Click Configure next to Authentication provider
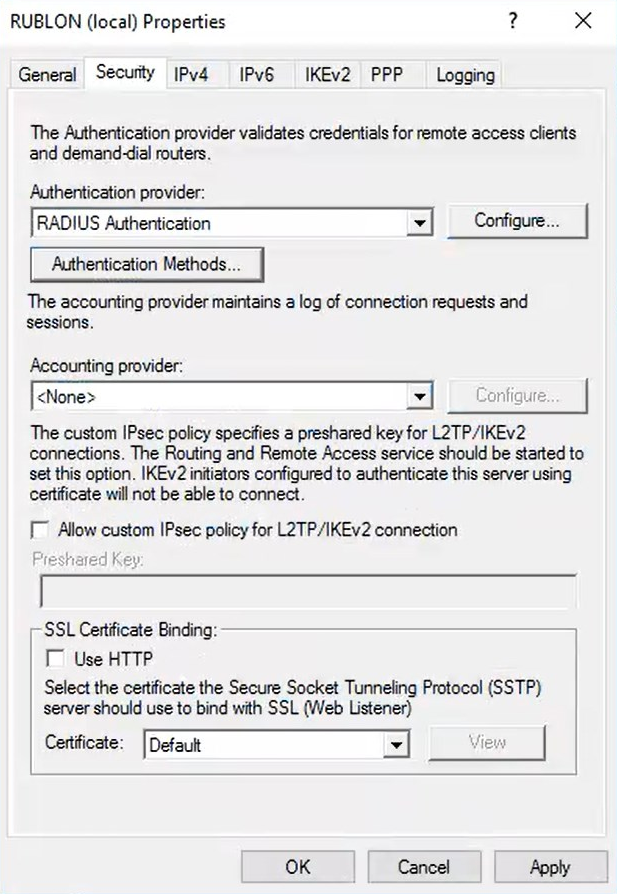 tap(516, 220)
